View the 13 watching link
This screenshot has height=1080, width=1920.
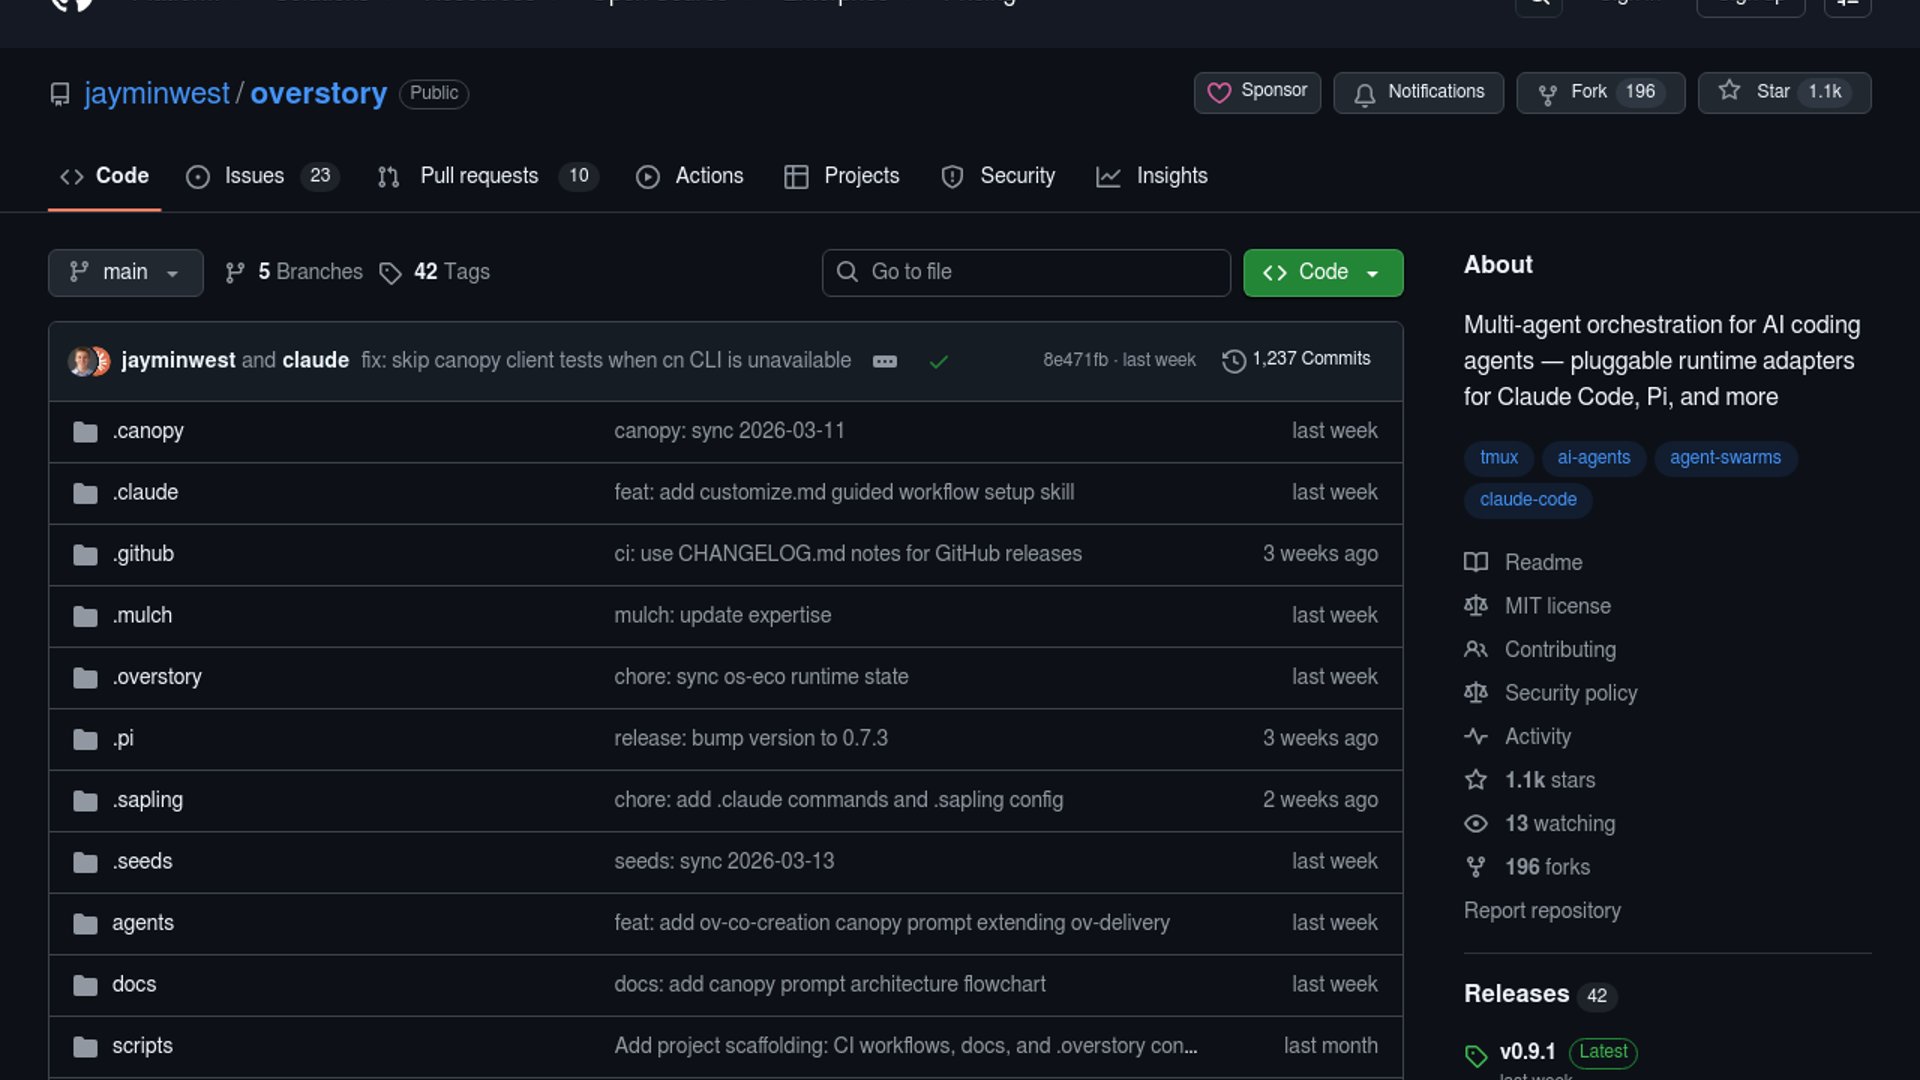1559,824
